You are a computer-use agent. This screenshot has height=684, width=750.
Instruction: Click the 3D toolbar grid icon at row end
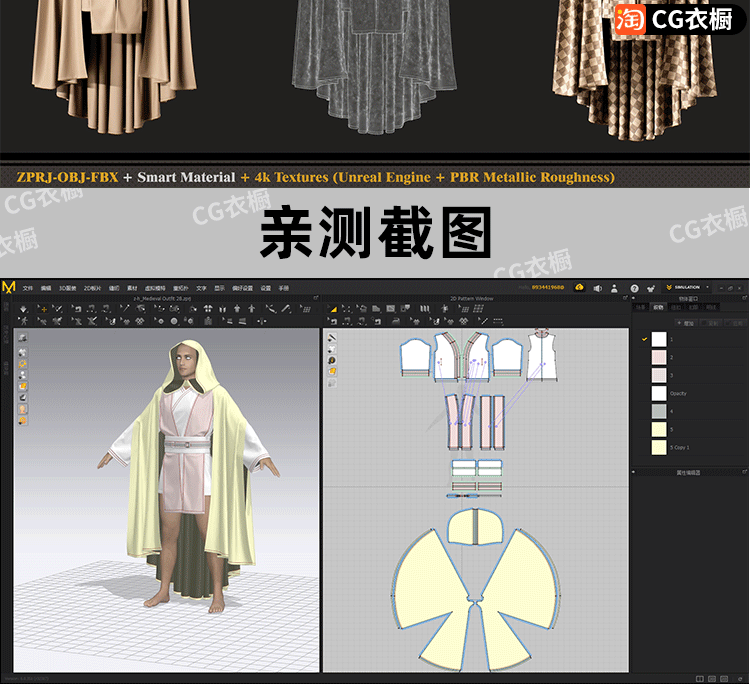[x=307, y=309]
